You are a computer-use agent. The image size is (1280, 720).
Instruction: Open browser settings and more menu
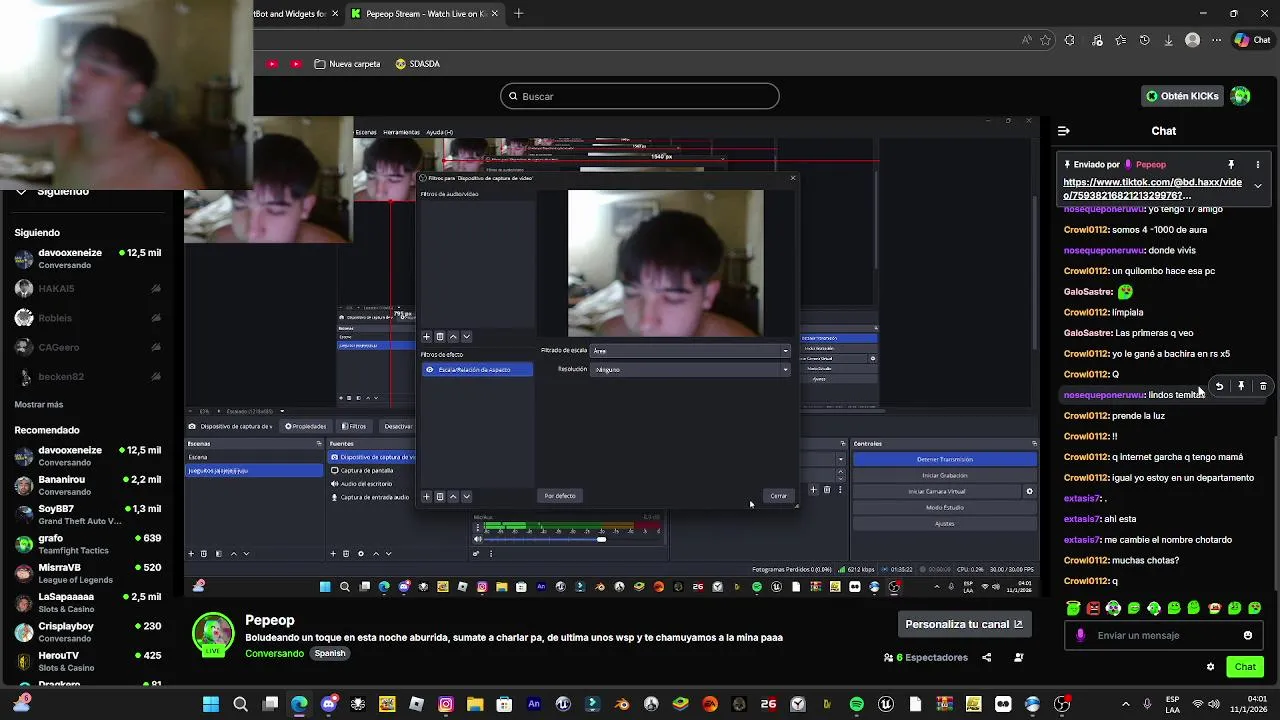pyautogui.click(x=1216, y=40)
